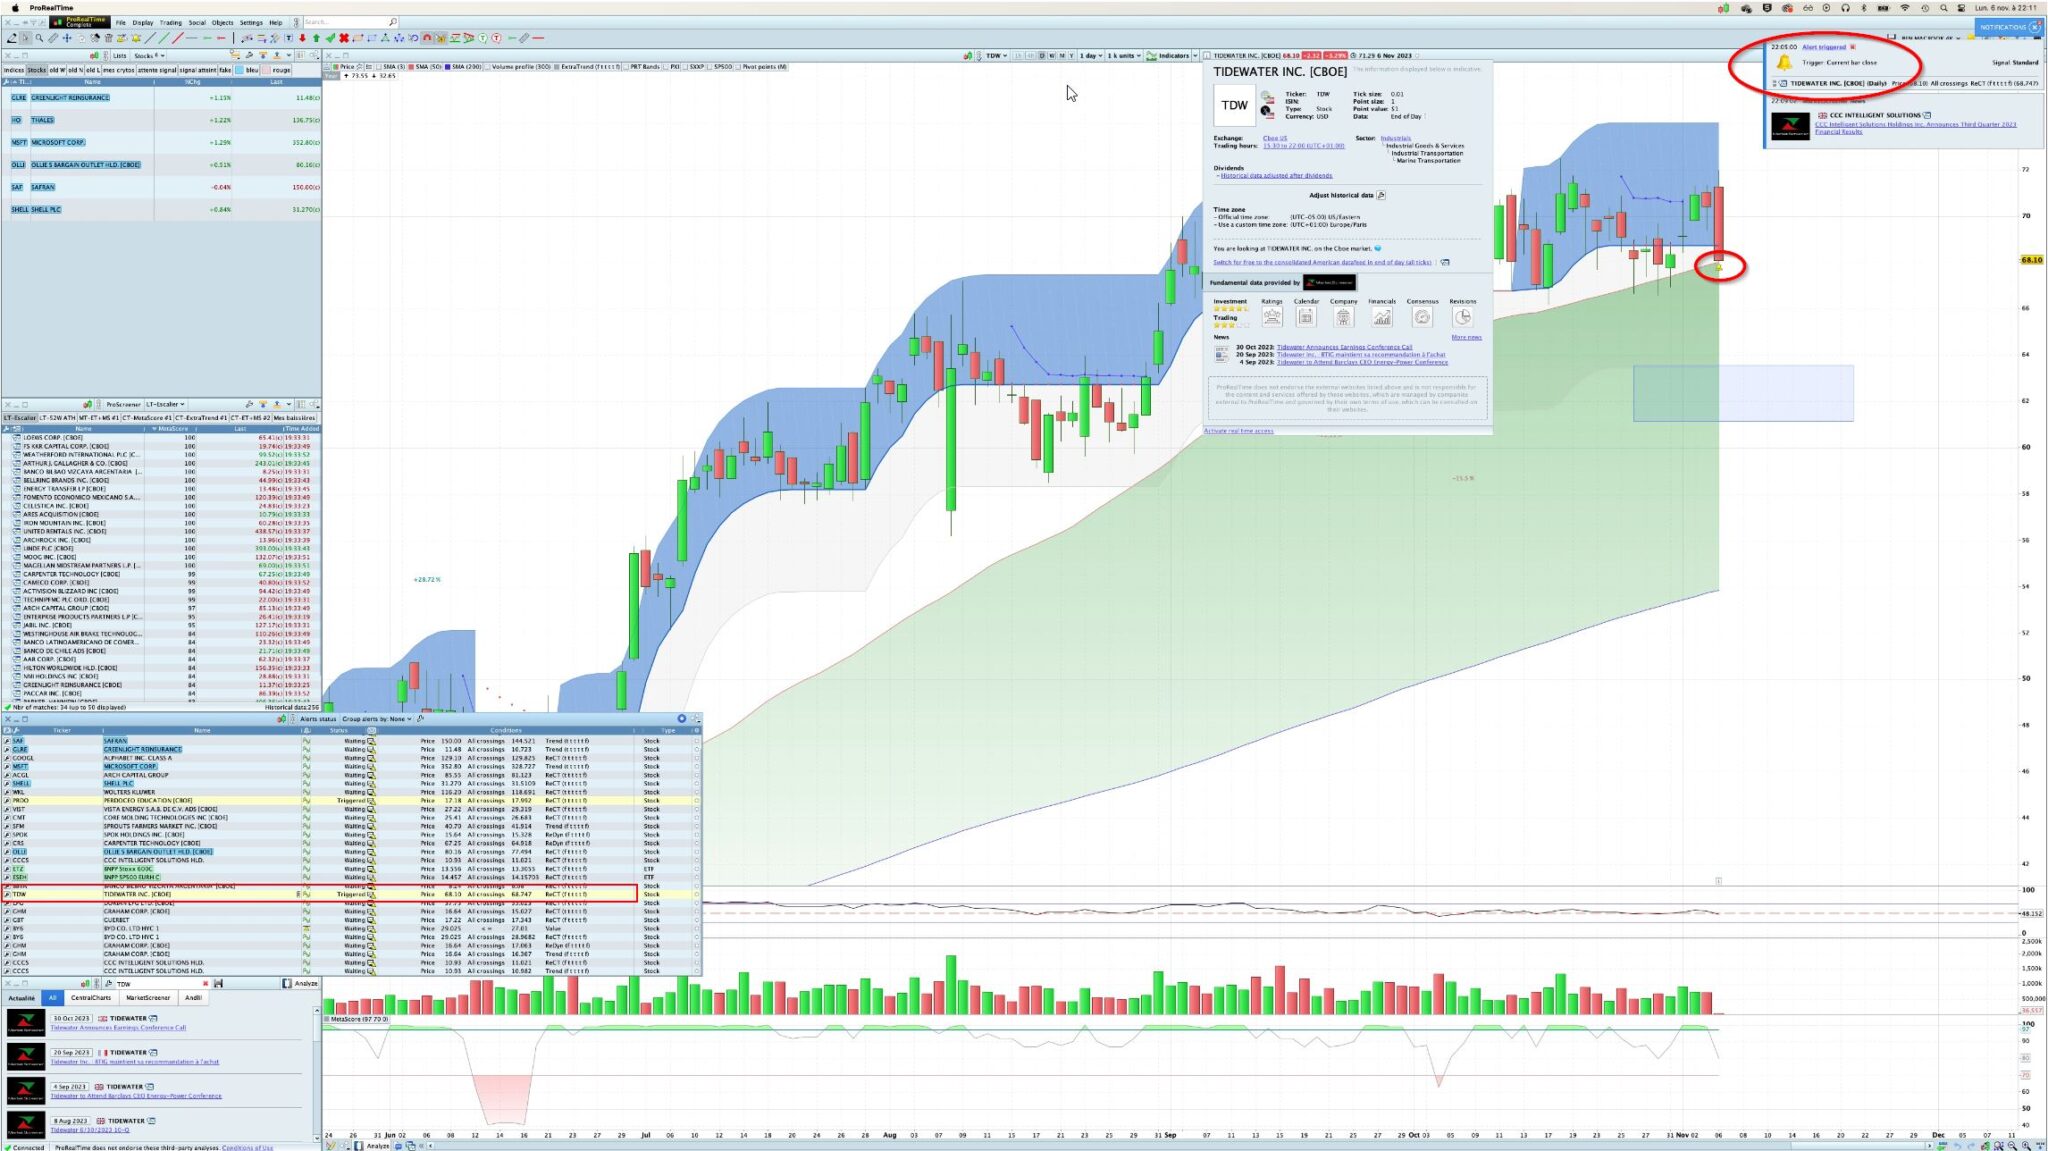Enable the PRT Bands checkbox
The image size is (2048, 1151).
click(626, 67)
